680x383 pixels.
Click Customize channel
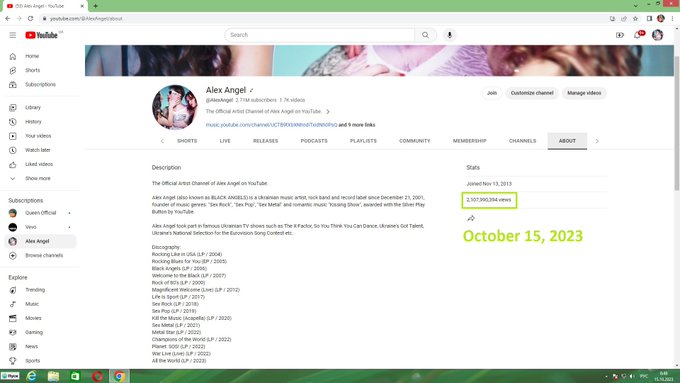pos(532,93)
